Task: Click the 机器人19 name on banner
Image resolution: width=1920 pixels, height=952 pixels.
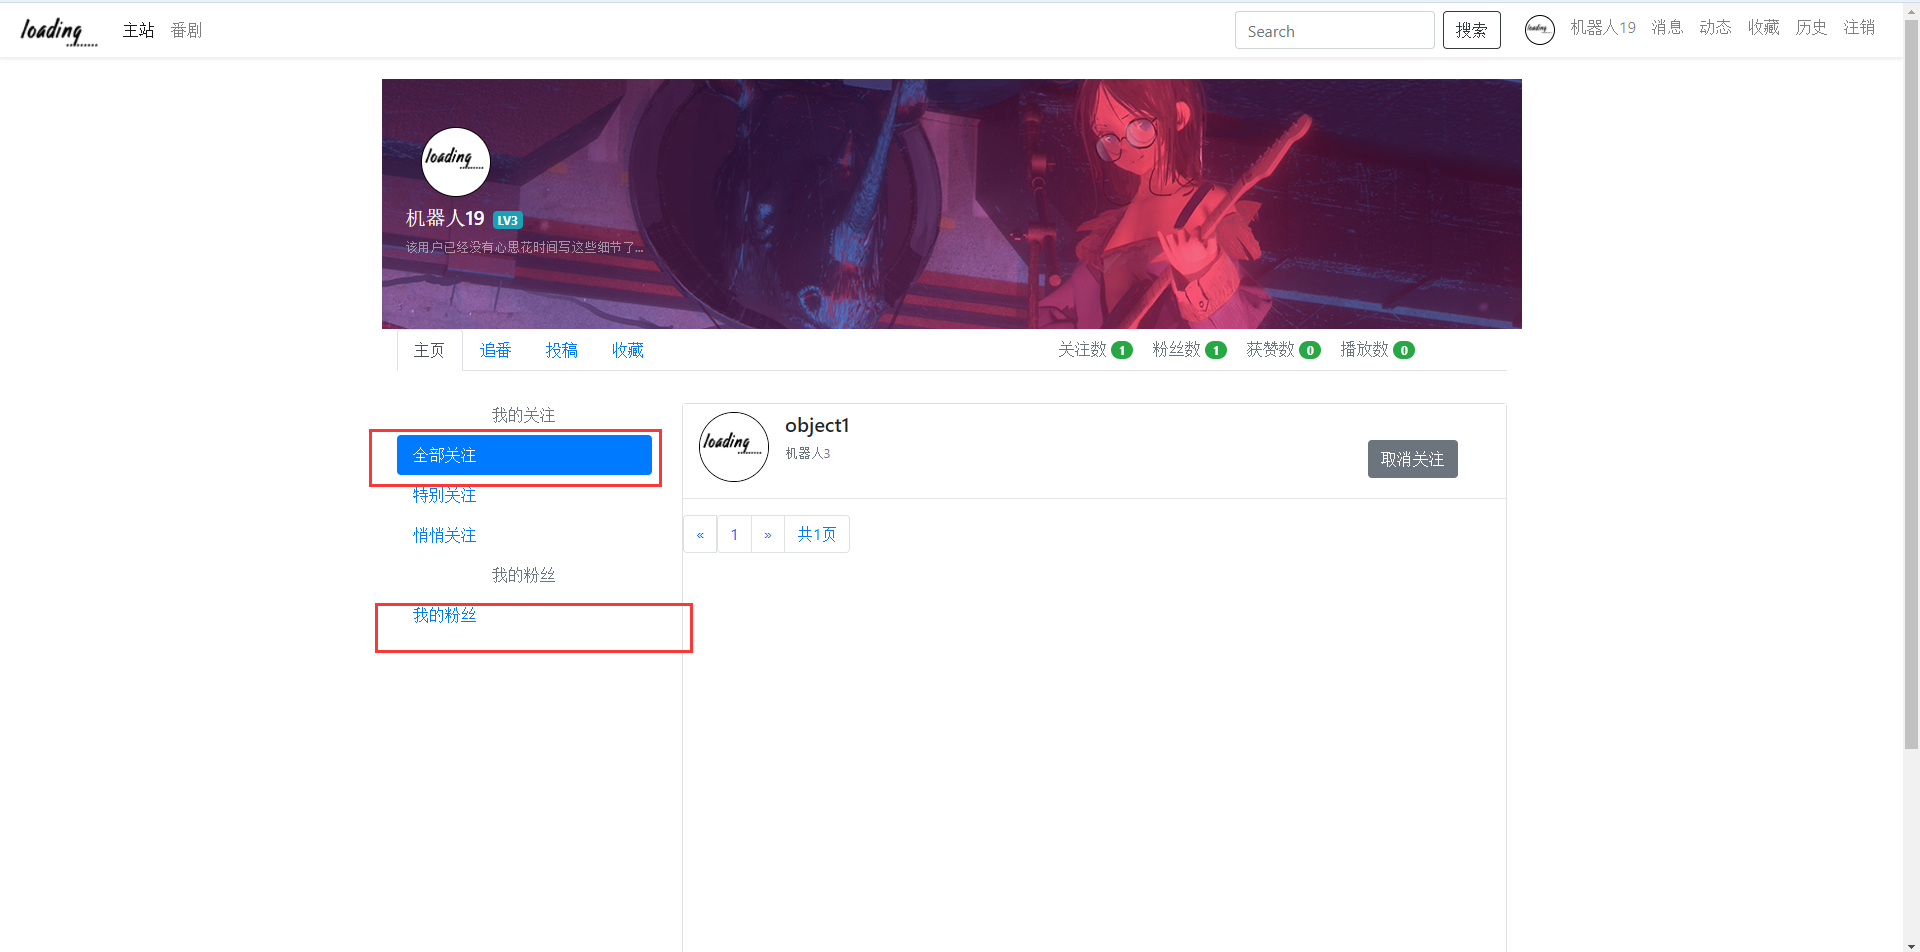Action: (445, 218)
